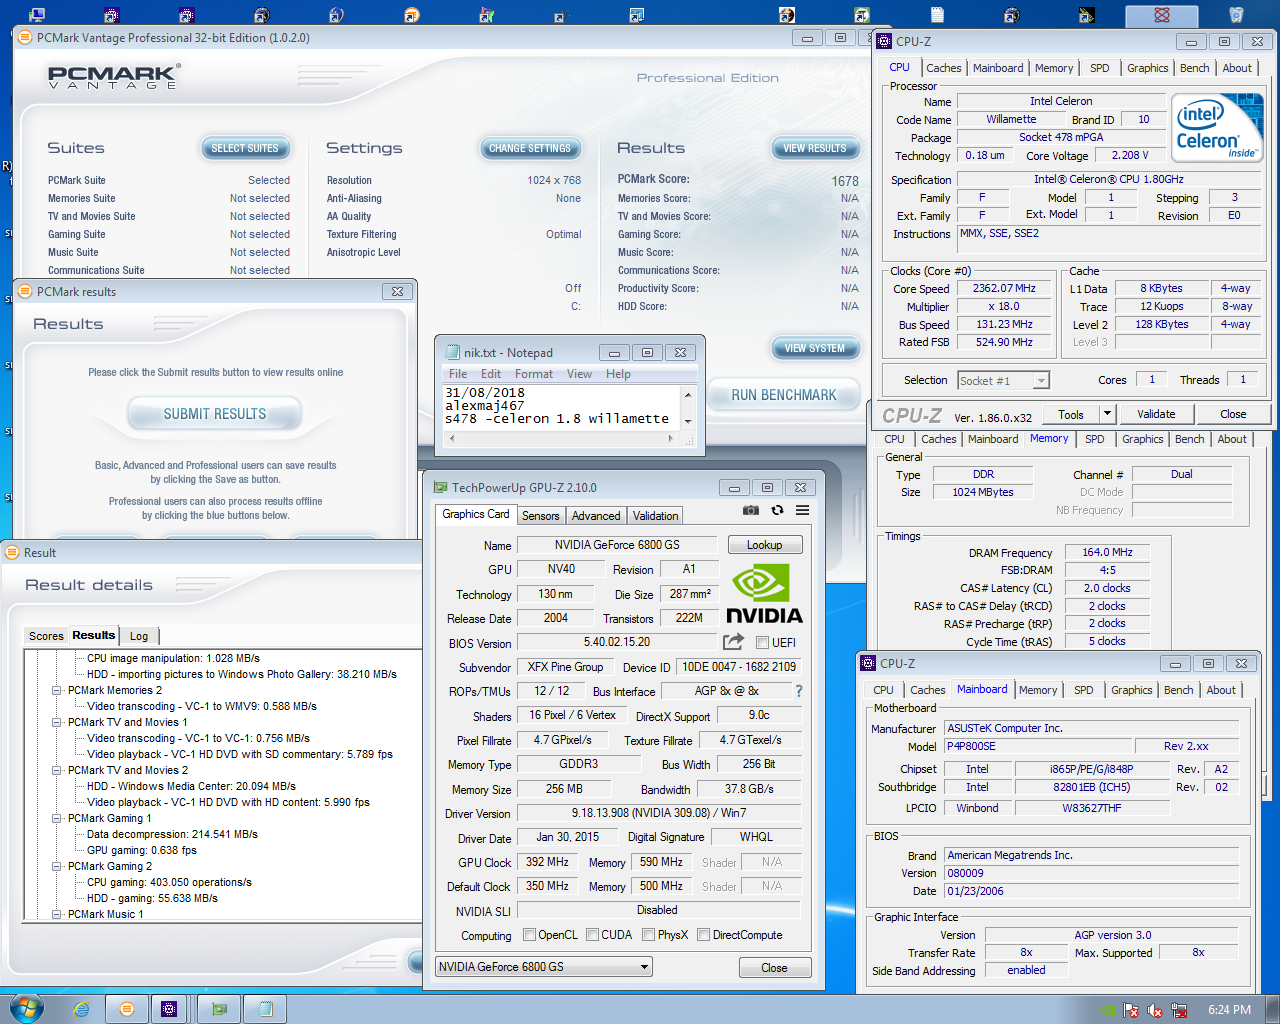Click CPU-Z Validate button

click(x=1156, y=414)
